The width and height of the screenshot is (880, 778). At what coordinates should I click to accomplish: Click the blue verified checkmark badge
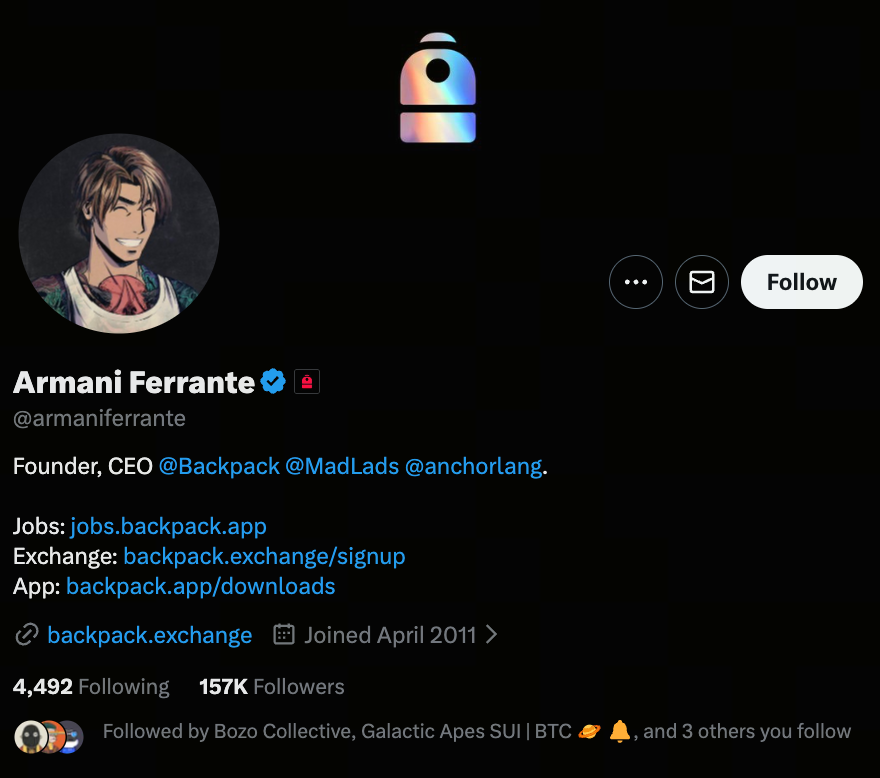pos(273,381)
